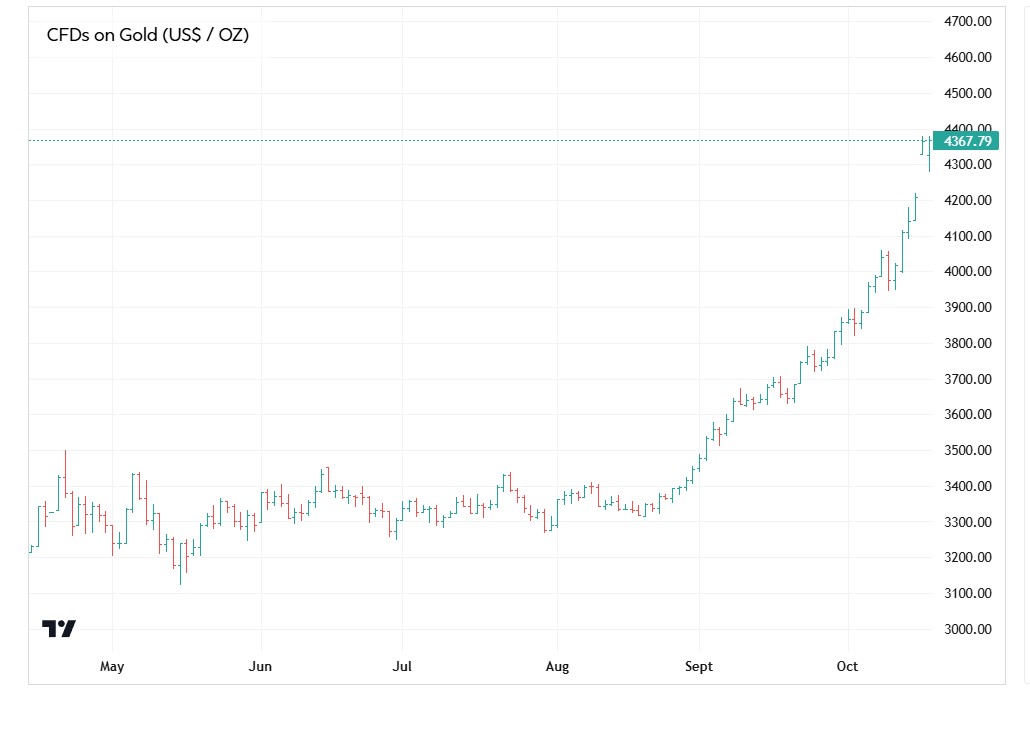Select 3500.00 on the price axis
Viewport: 1030px width, 729px height.
click(x=967, y=450)
